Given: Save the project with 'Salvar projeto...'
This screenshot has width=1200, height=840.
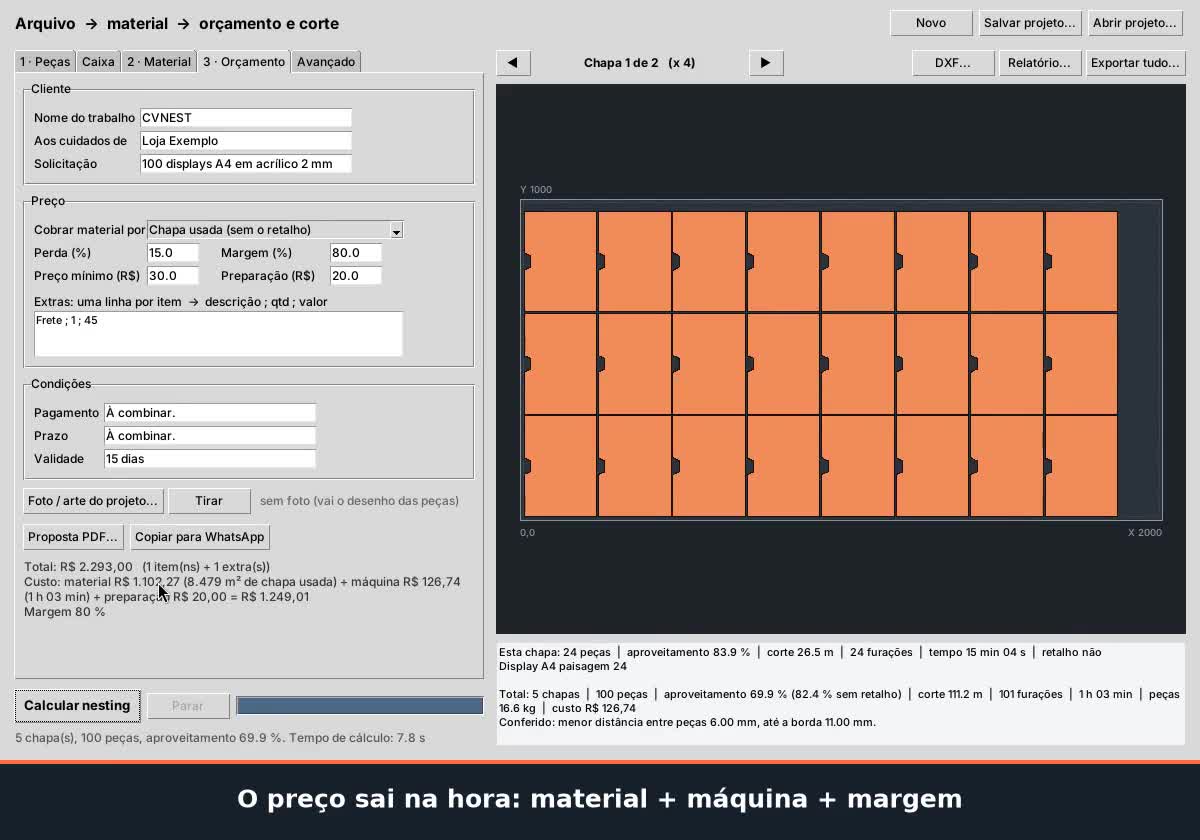Looking at the screenshot, I should click(x=1030, y=23).
